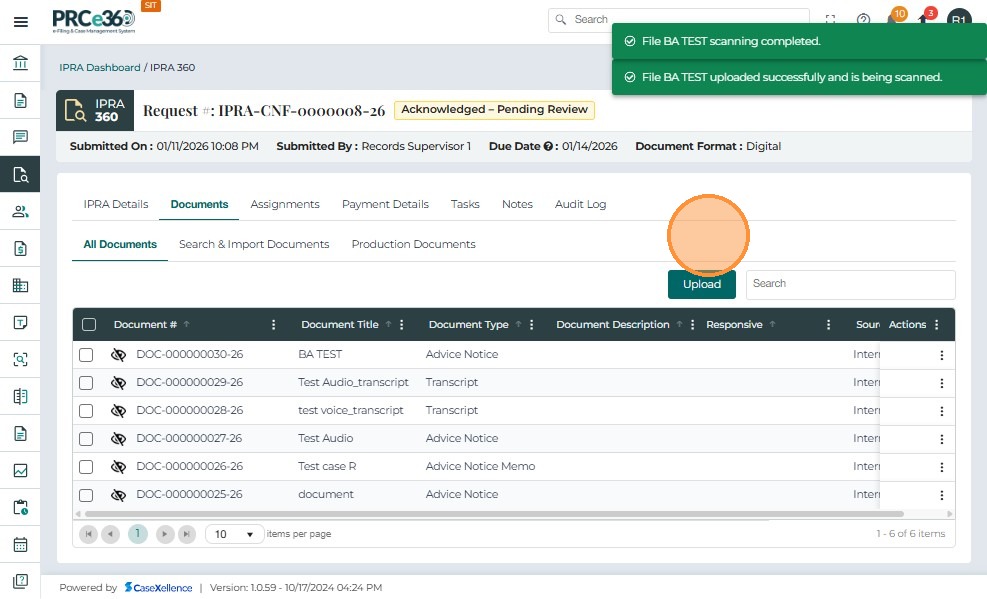Select the checkbox for DOC-000000025-26
Viewport: 987px width, 599px height.
pos(86,495)
